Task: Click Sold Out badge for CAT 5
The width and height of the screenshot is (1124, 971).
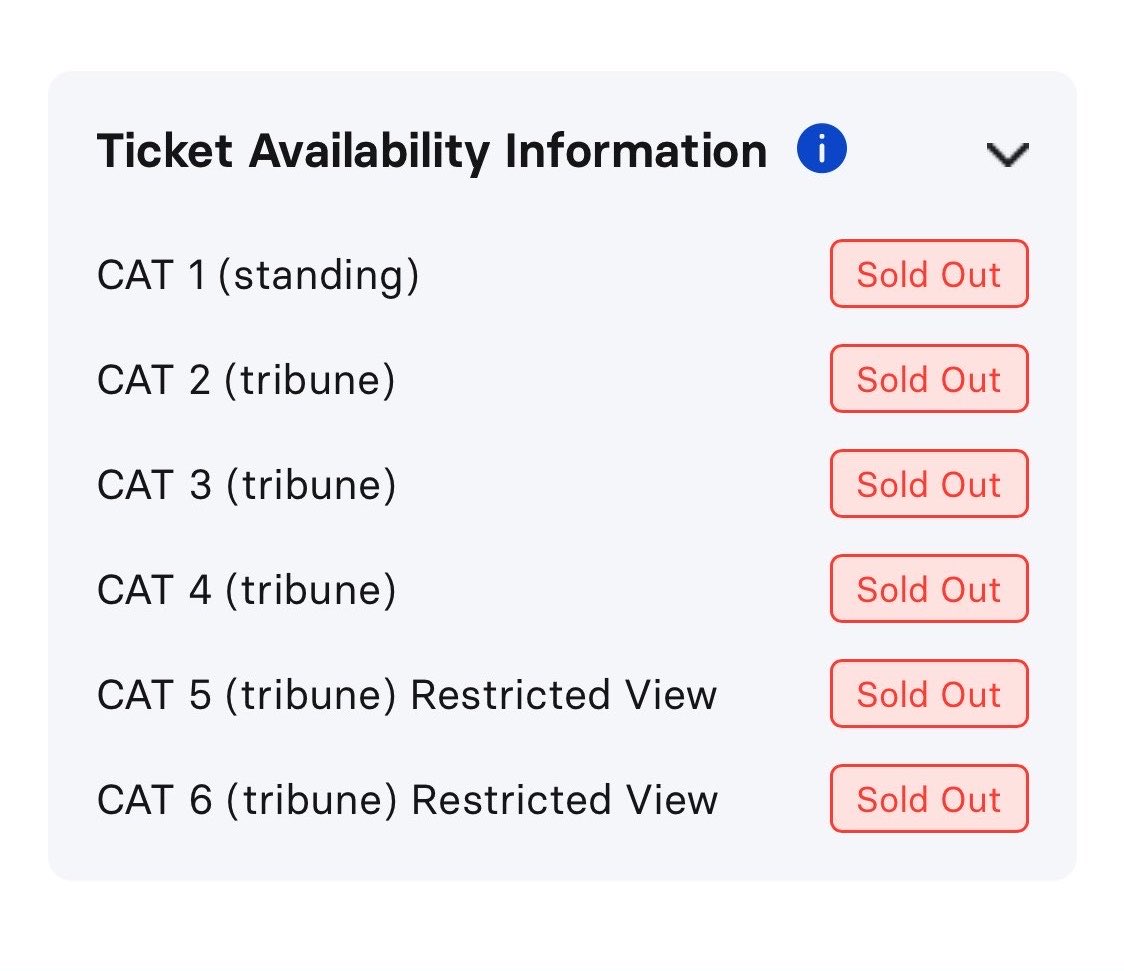Action: pyautogui.click(x=929, y=694)
